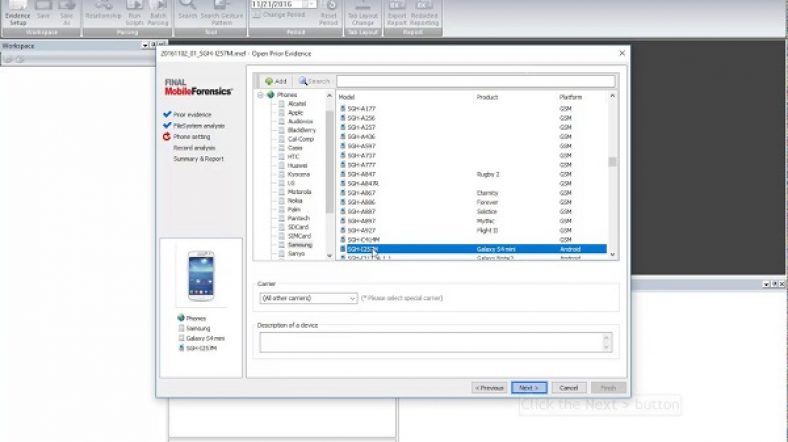Click the model list scrollbar thumb

click(x=612, y=162)
